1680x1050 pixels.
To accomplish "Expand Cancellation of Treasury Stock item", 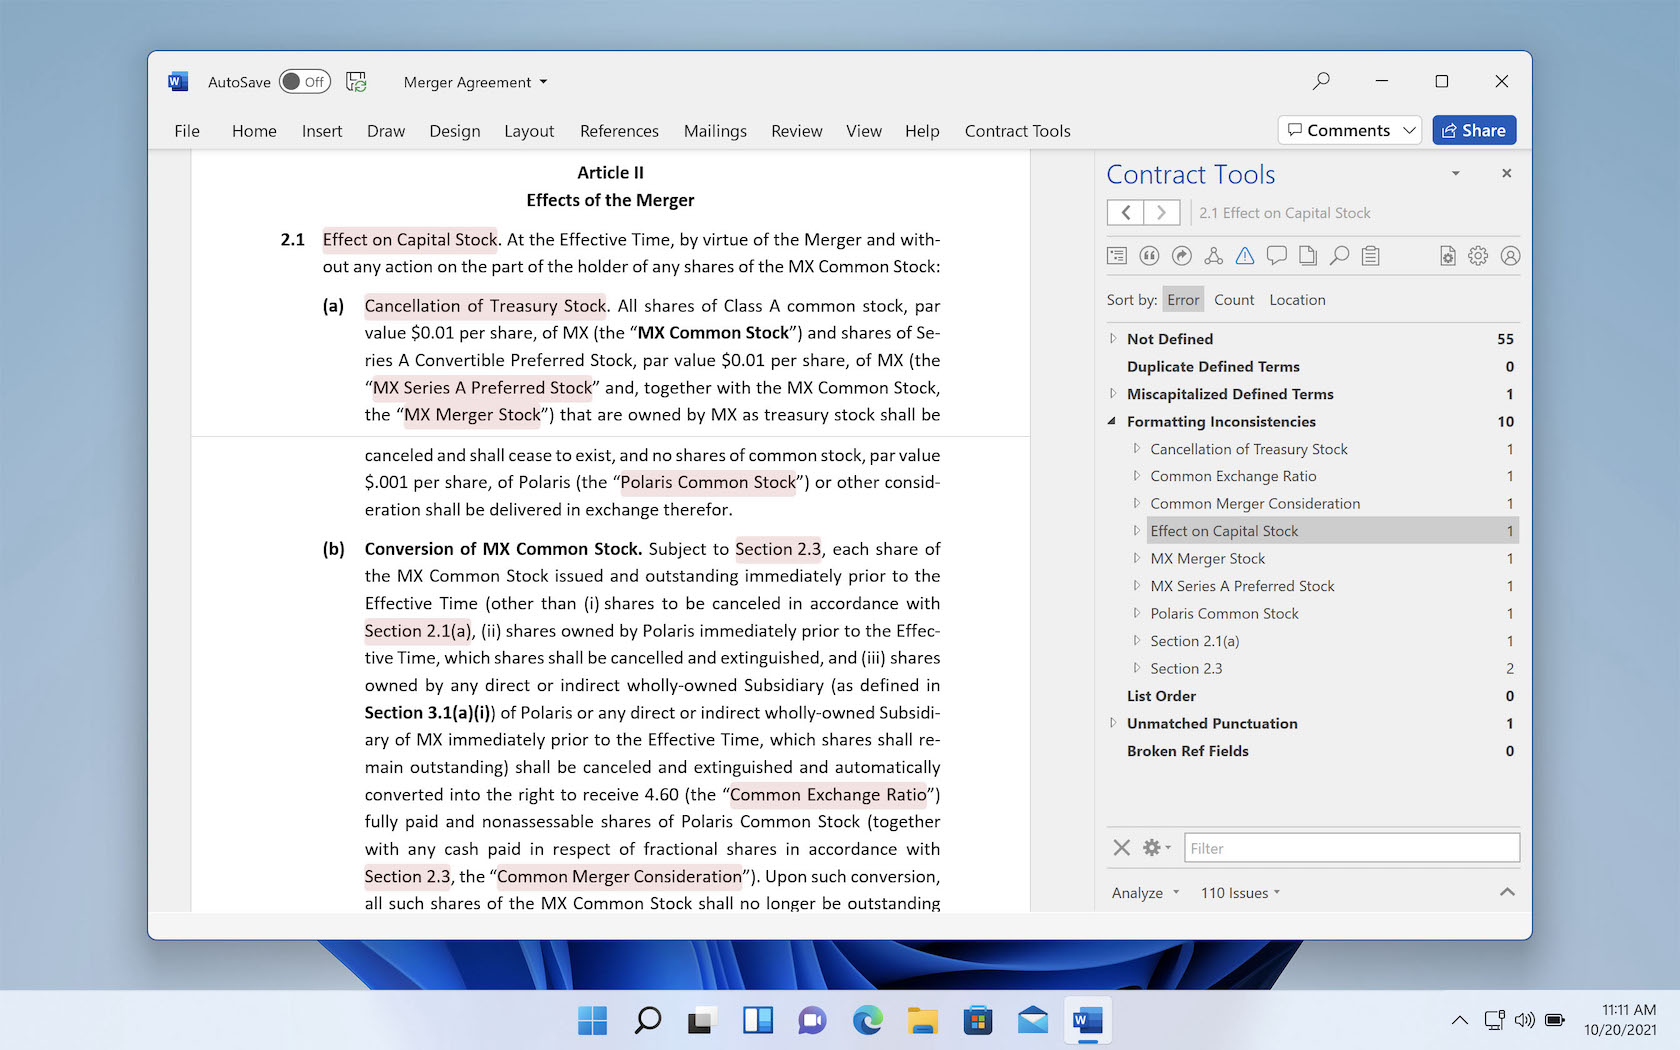I will point(1136,449).
